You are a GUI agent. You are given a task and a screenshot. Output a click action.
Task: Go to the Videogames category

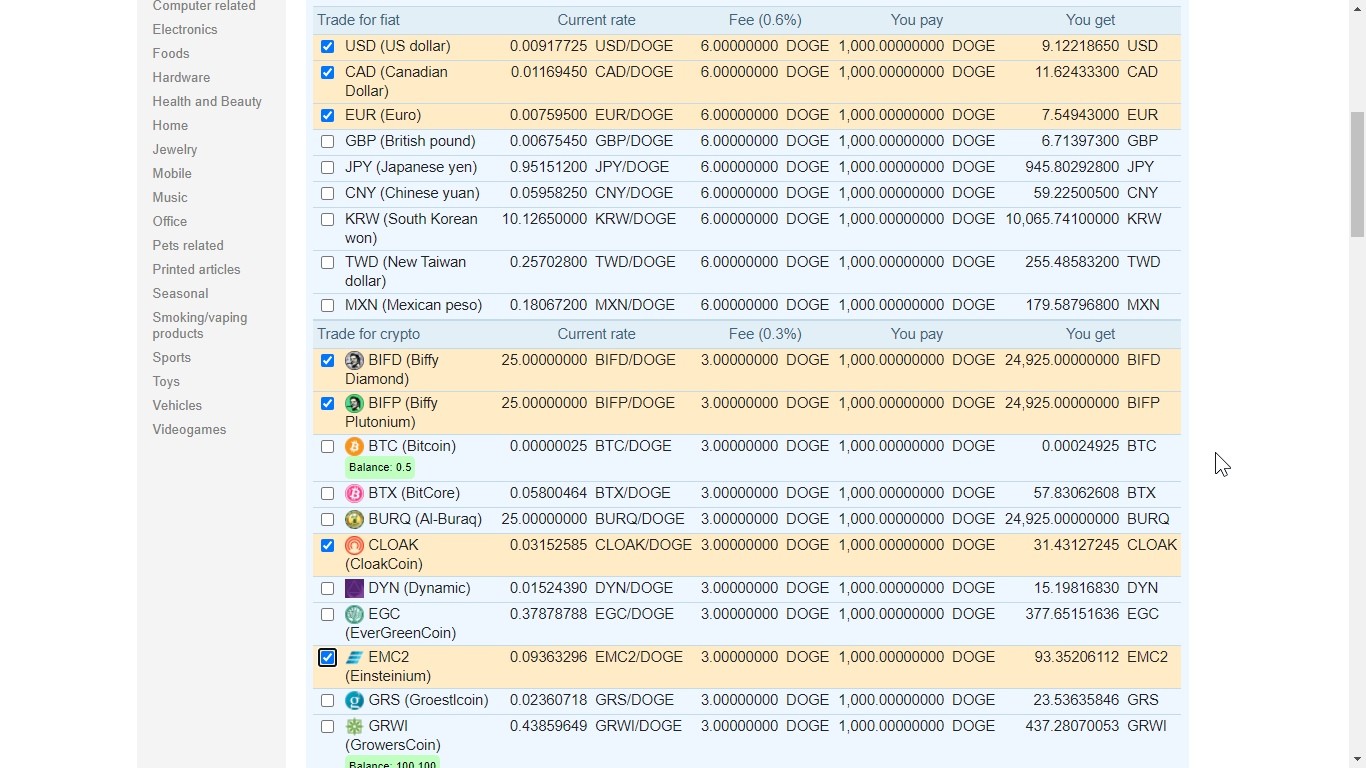tap(189, 430)
